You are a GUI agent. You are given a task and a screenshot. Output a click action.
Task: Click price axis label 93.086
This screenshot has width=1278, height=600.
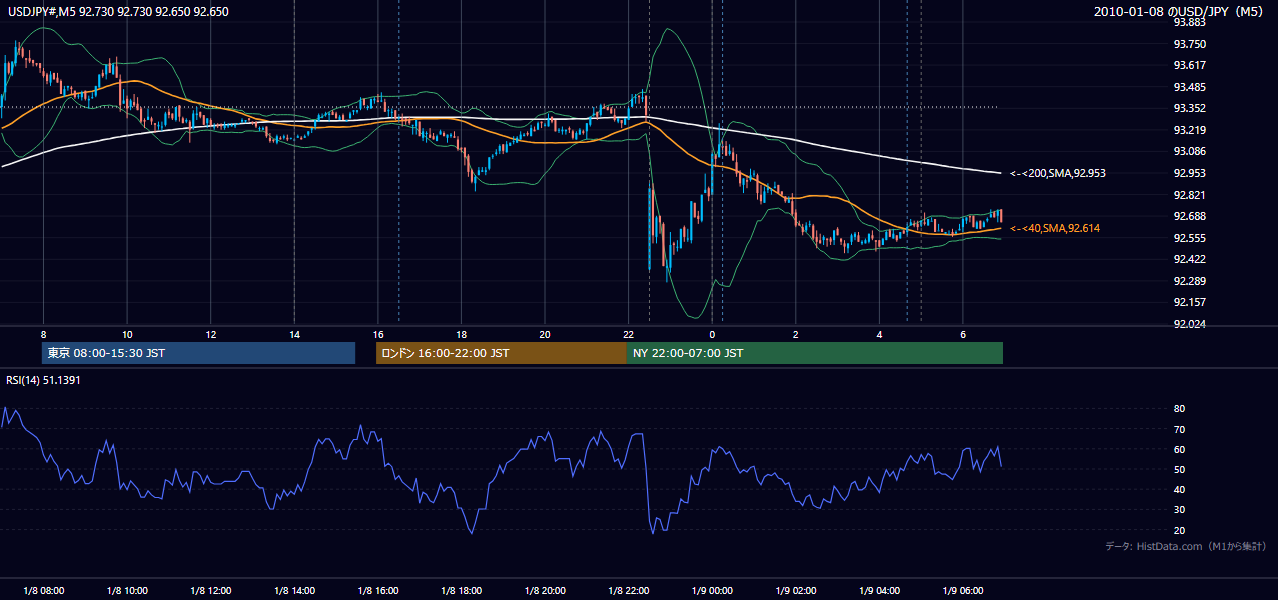pos(1188,151)
